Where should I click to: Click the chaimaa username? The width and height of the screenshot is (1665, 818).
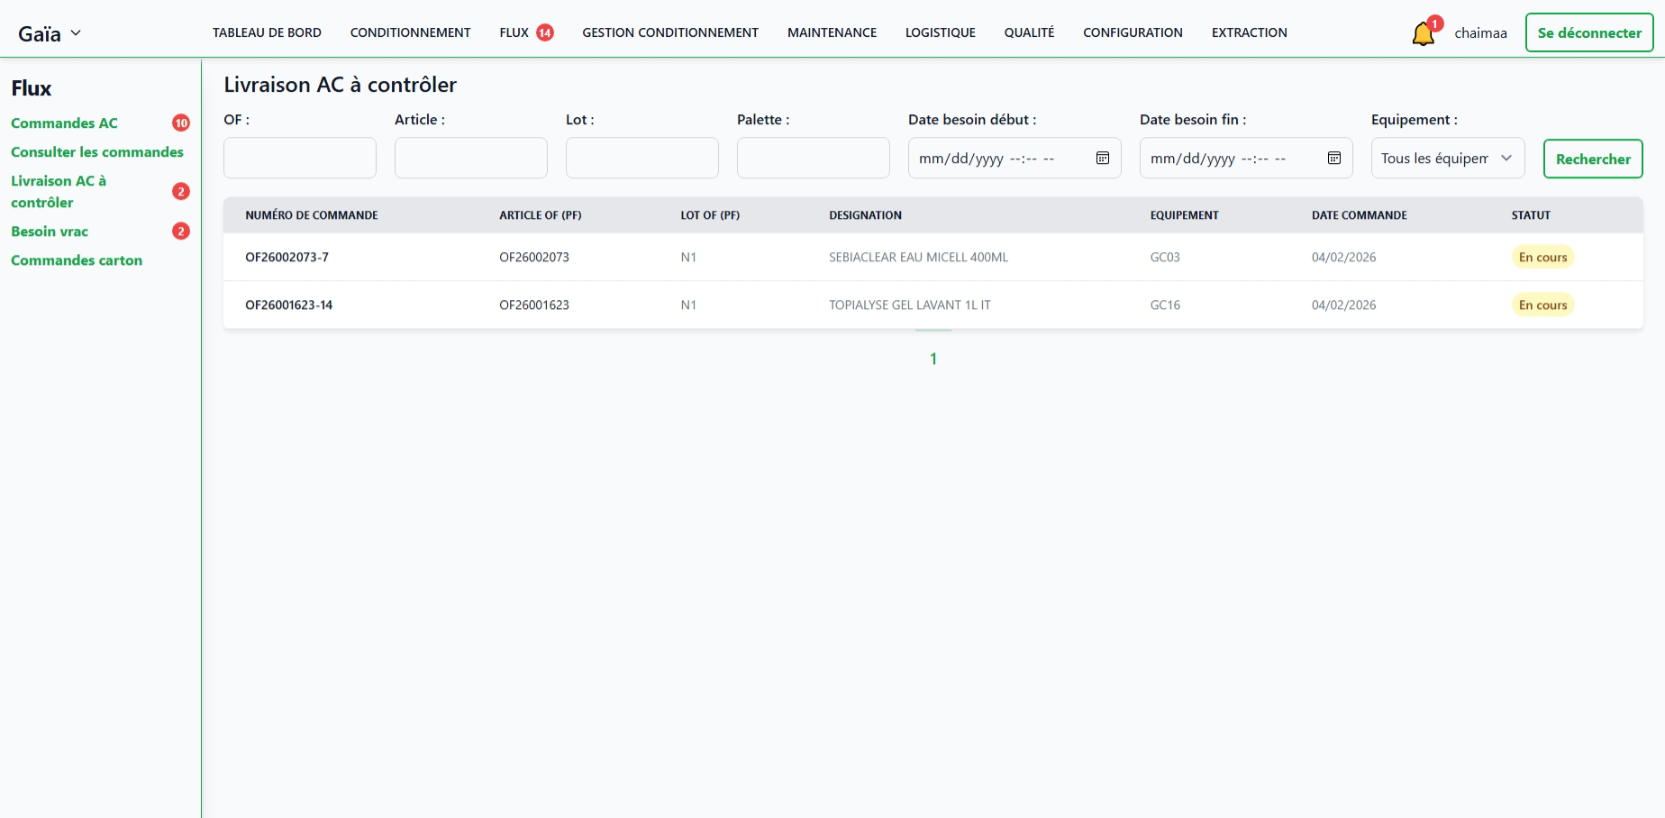click(1480, 33)
